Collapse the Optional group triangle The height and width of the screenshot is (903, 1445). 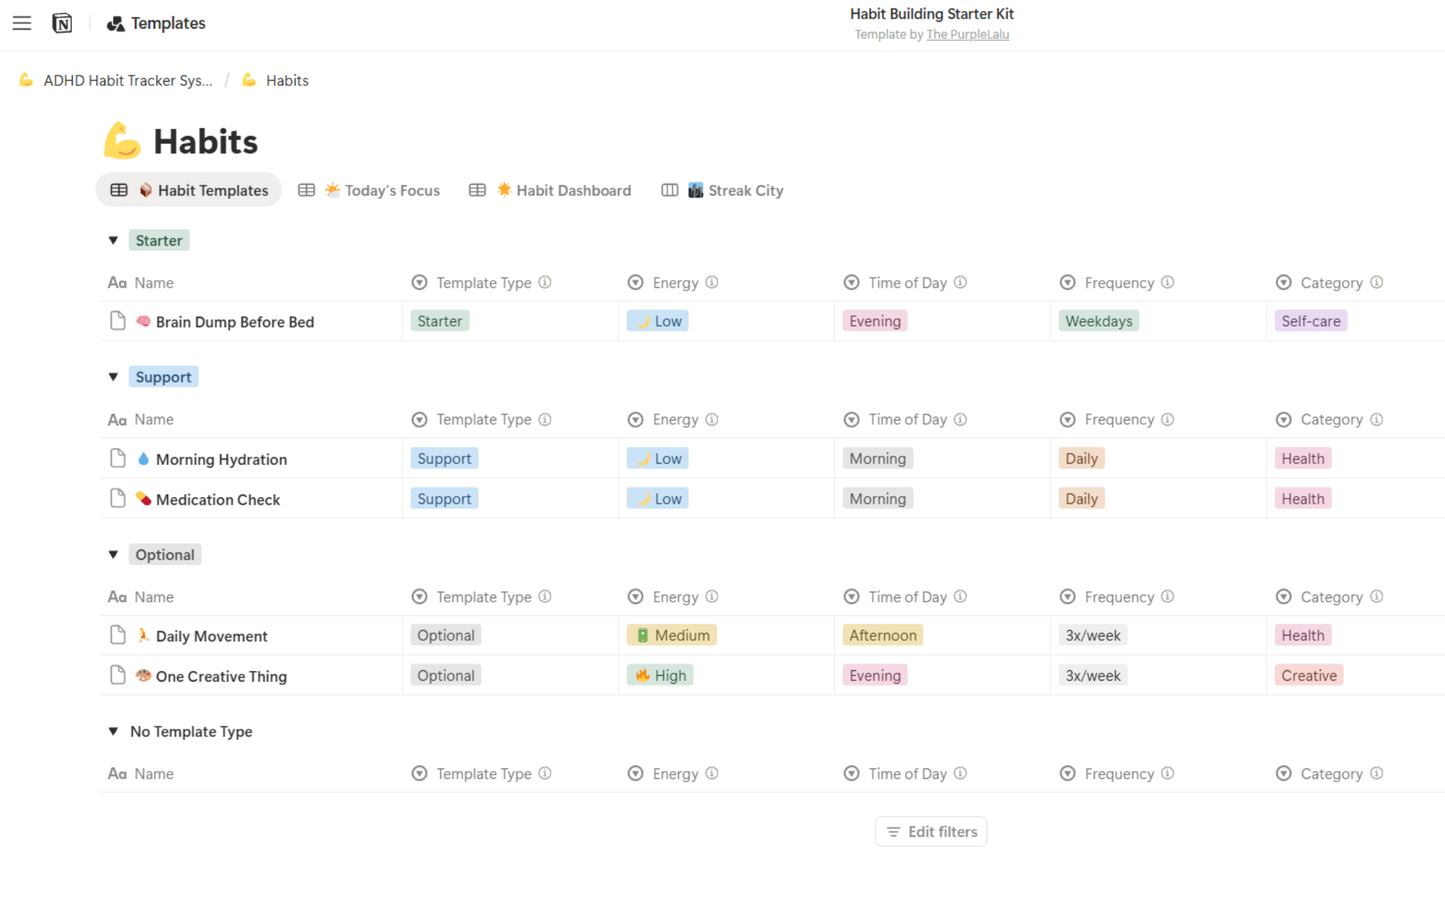113,554
